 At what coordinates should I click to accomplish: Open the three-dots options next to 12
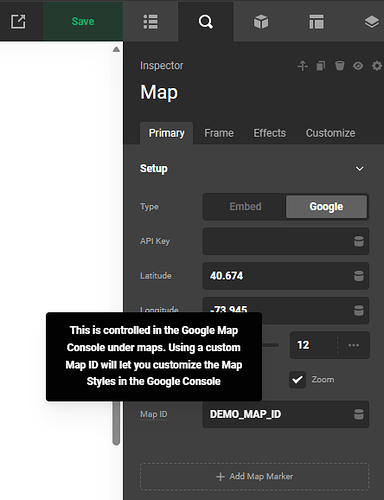point(354,345)
